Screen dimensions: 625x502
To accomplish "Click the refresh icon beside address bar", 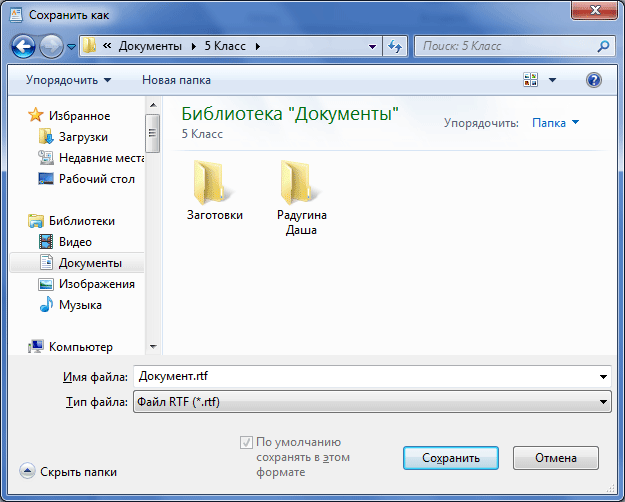I will coord(394,46).
